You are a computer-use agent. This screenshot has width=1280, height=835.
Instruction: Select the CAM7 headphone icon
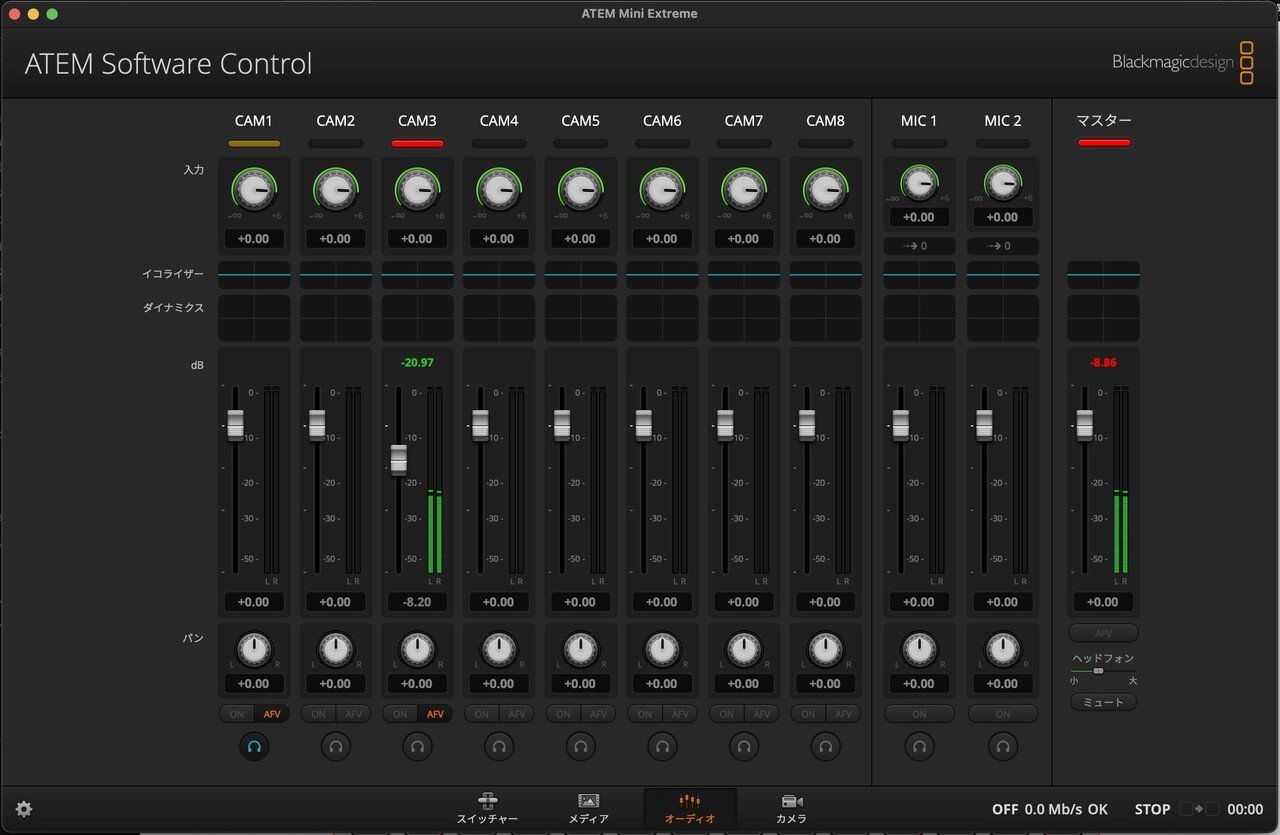click(x=743, y=746)
